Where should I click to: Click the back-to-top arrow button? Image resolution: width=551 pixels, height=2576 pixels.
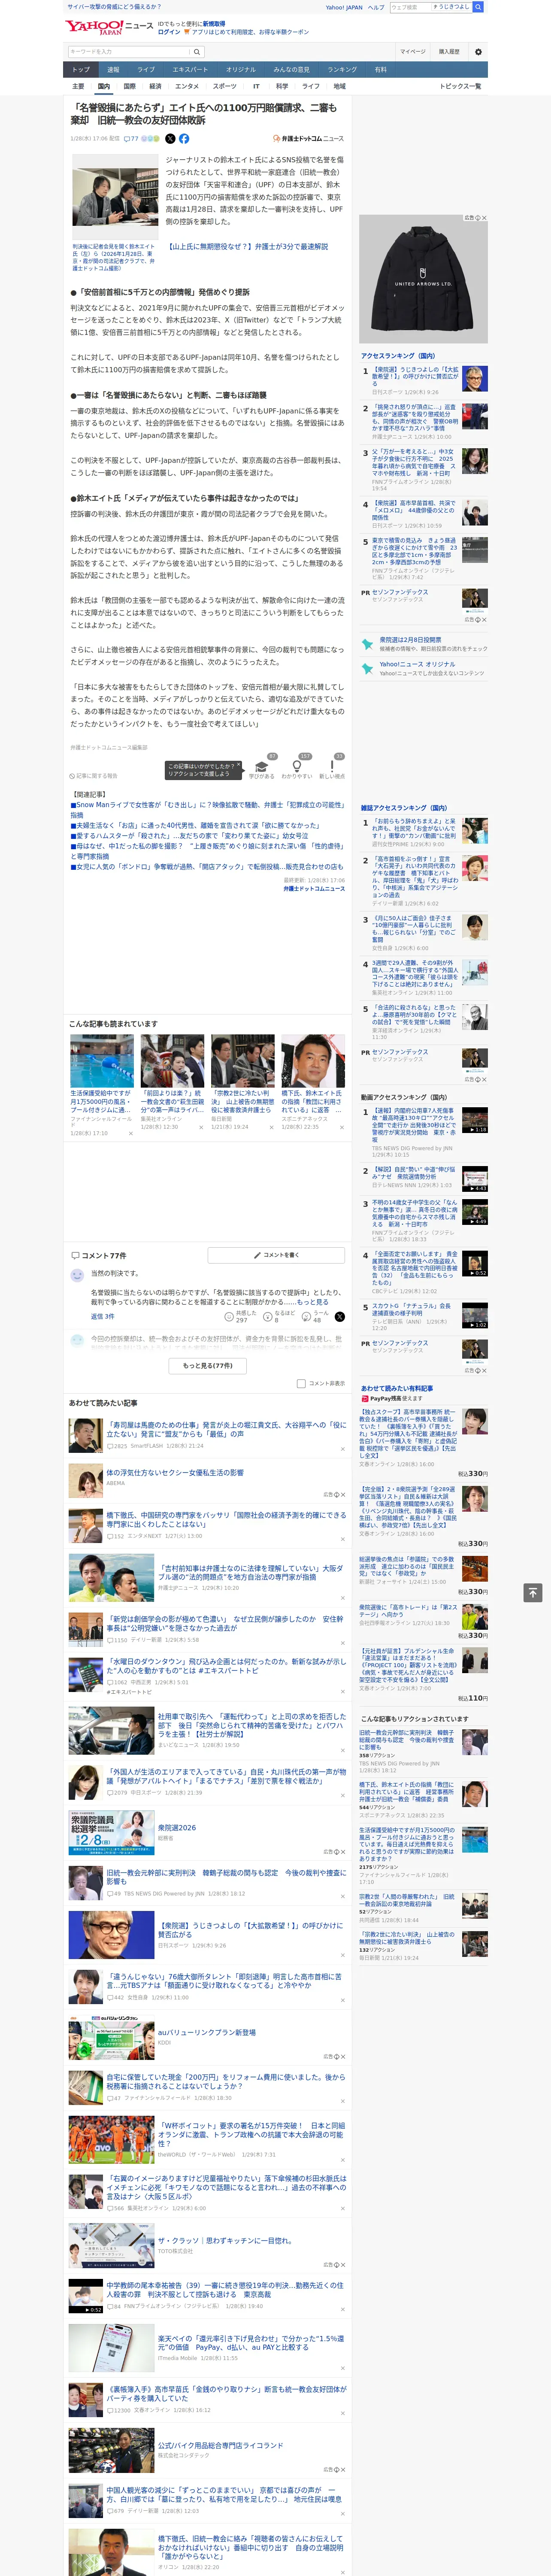pos(533,1592)
